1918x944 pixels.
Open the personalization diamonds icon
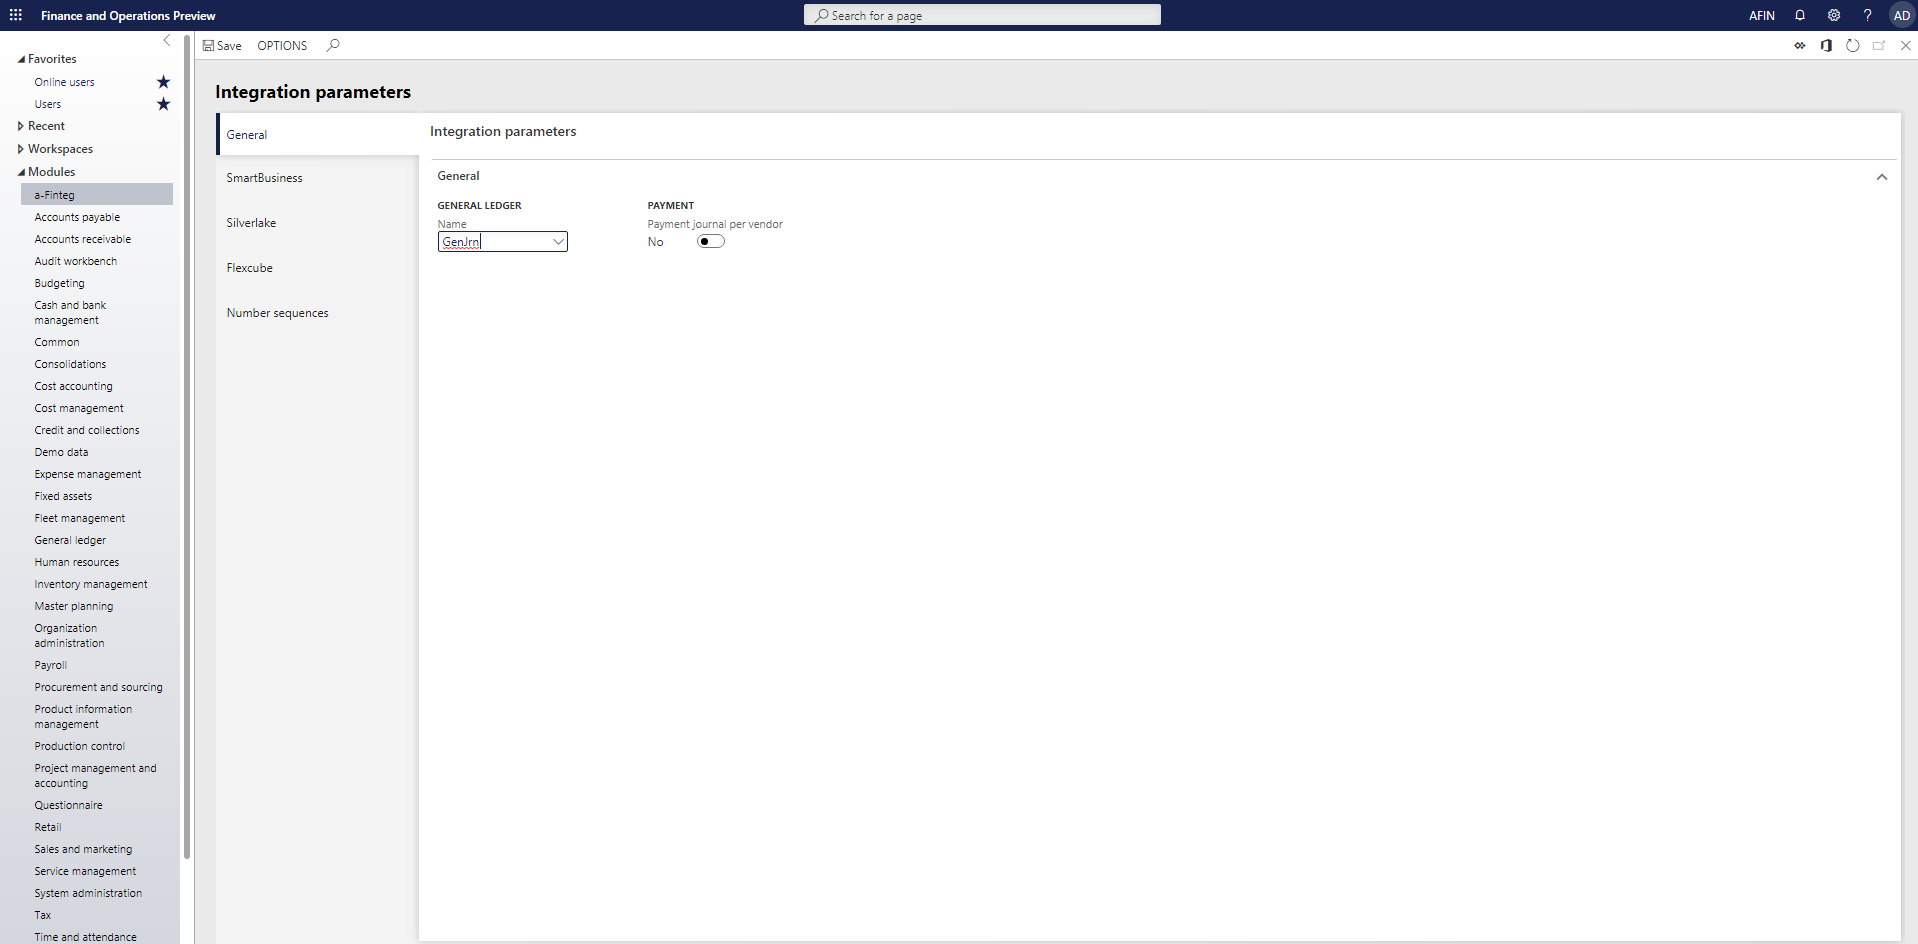(x=1800, y=45)
